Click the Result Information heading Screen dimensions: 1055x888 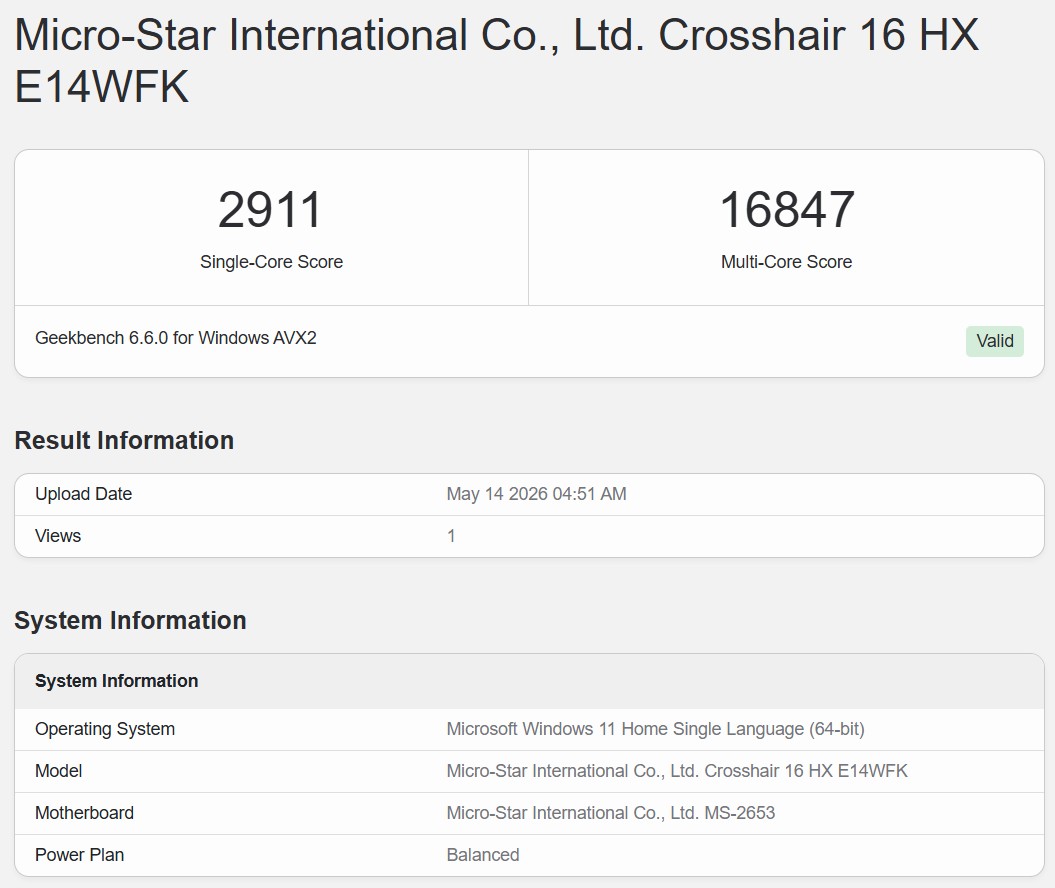pyautogui.click(x=124, y=441)
